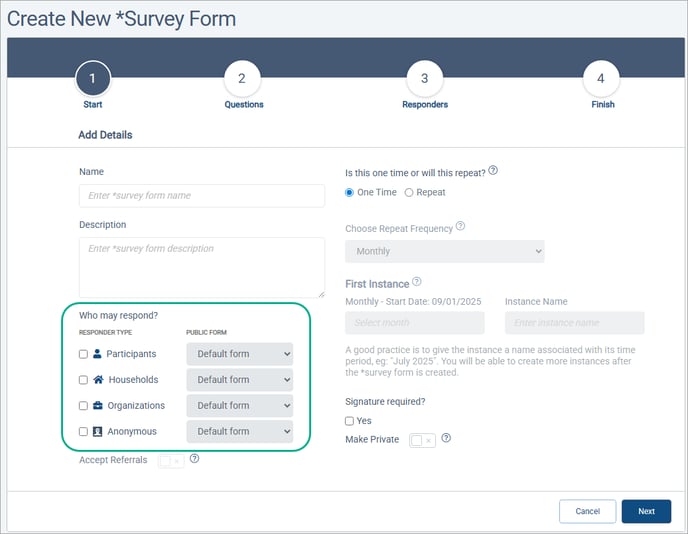Click the help icon beside First Instance
Viewport: 688px width, 534px height.
(417, 282)
